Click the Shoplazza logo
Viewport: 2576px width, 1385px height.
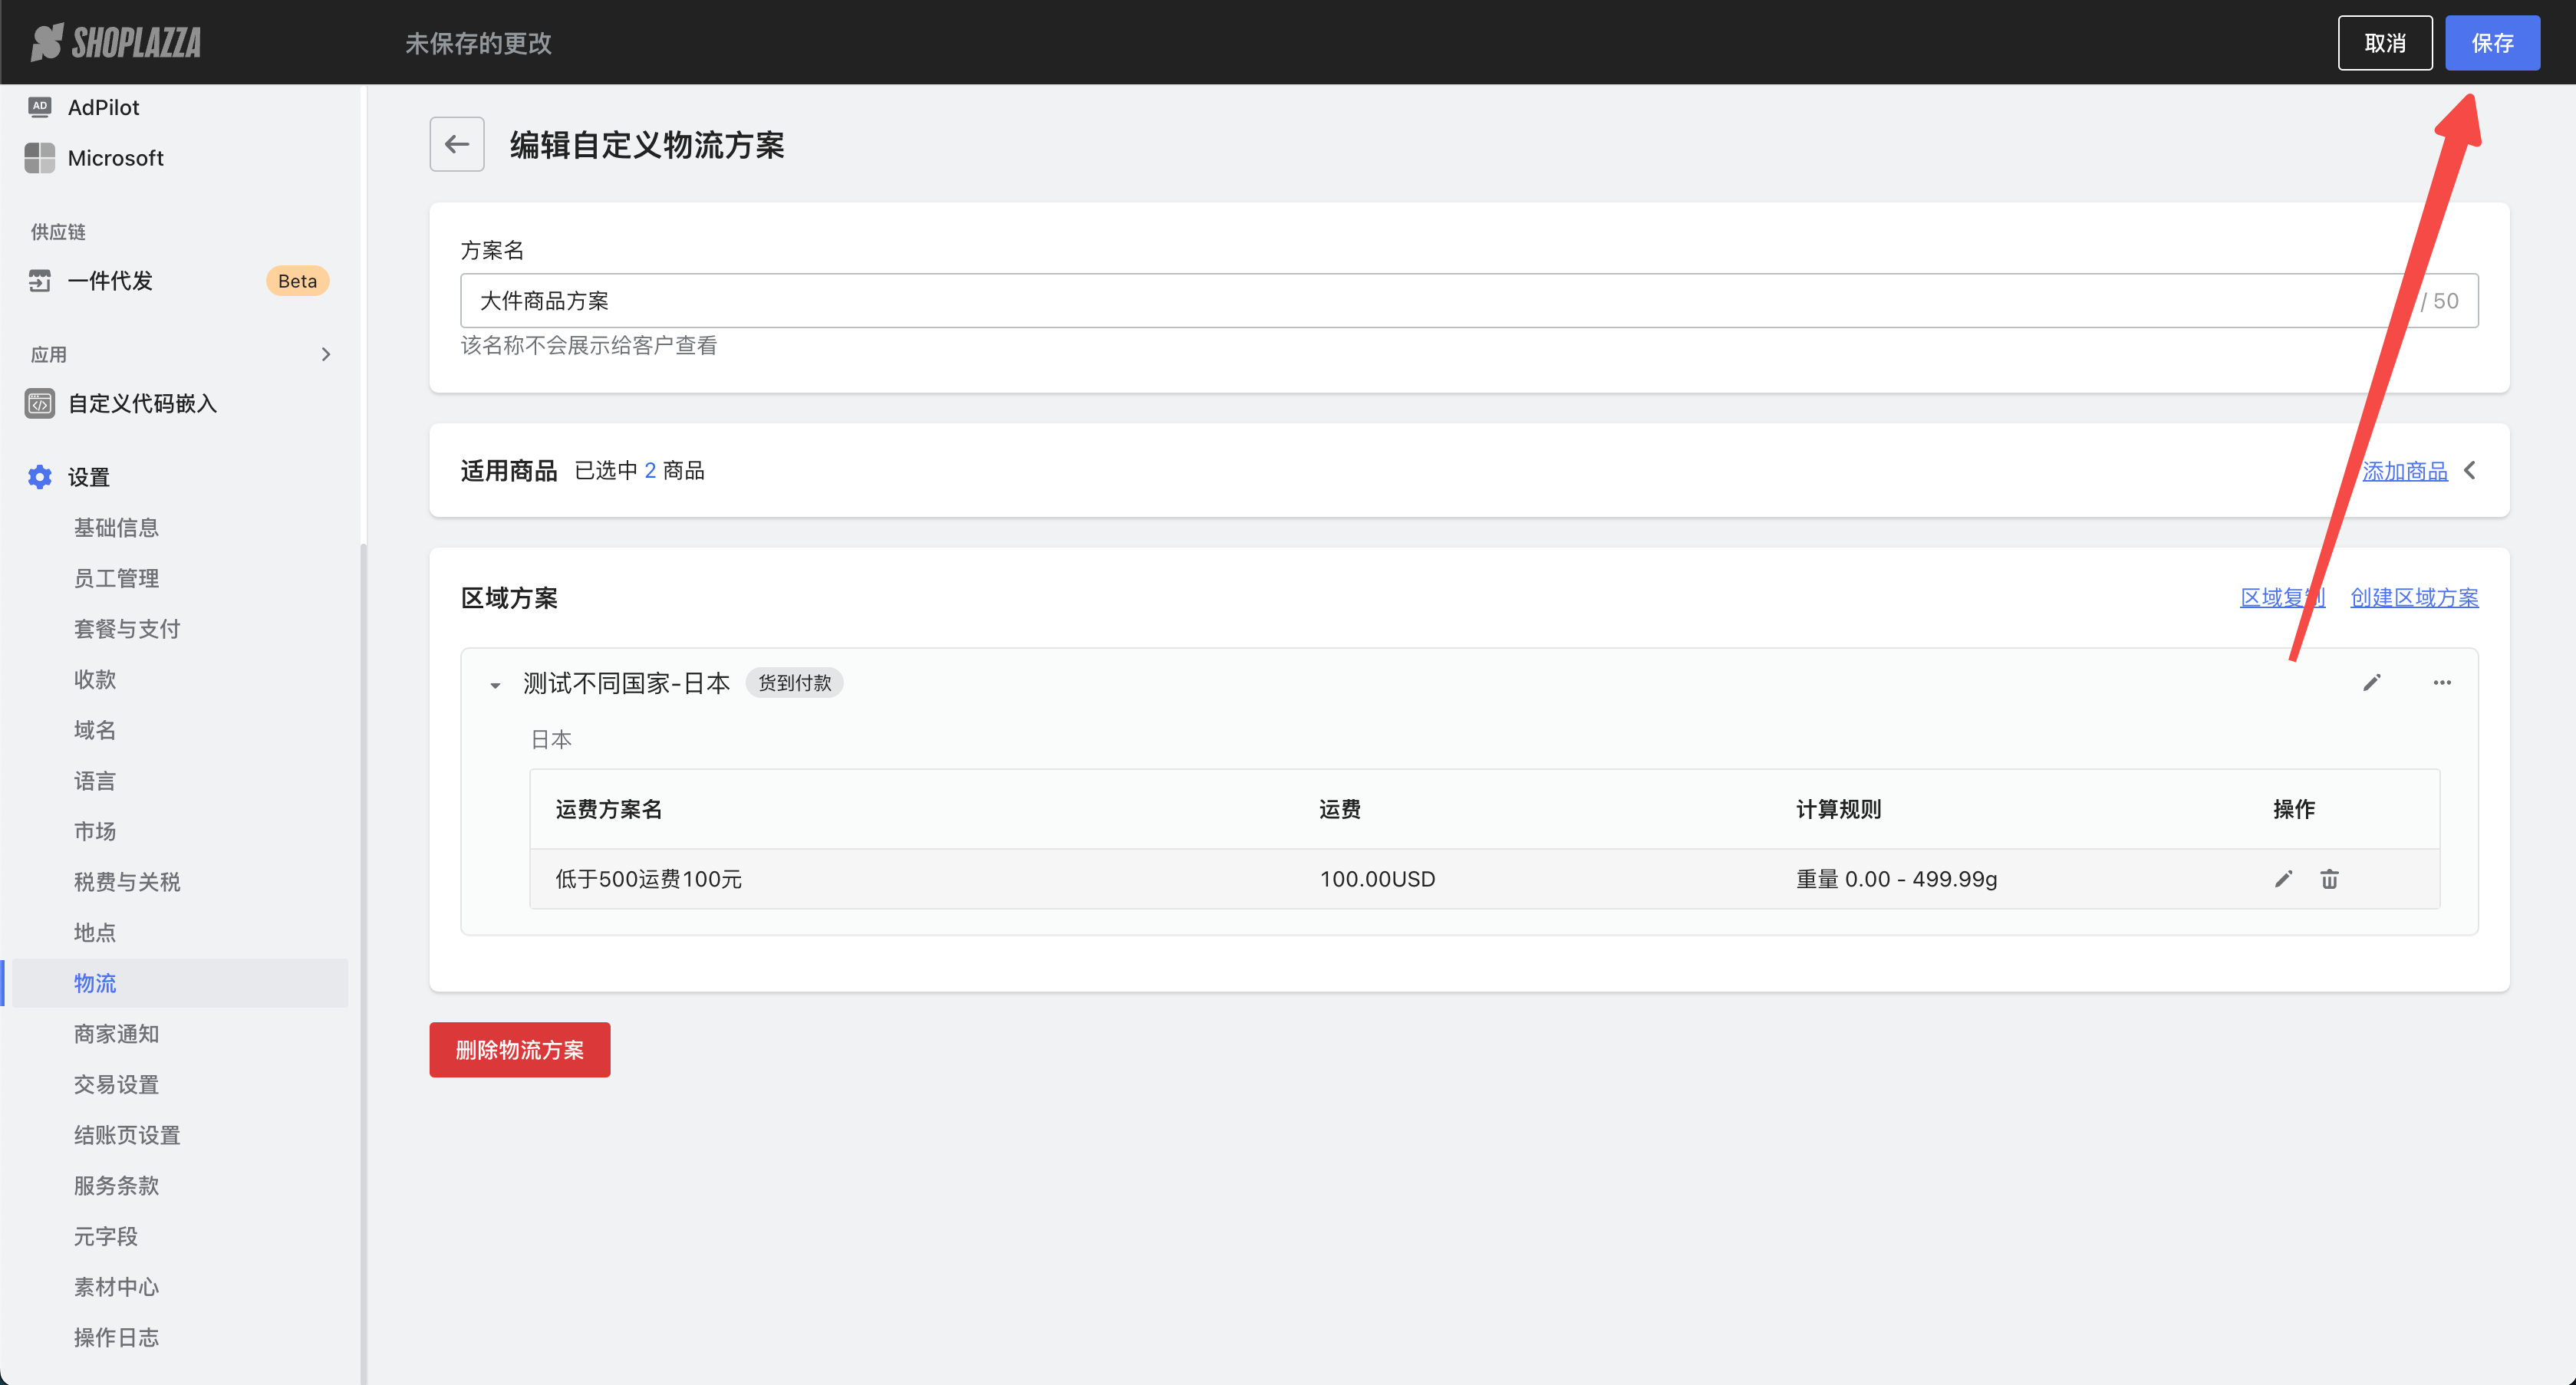point(116,42)
